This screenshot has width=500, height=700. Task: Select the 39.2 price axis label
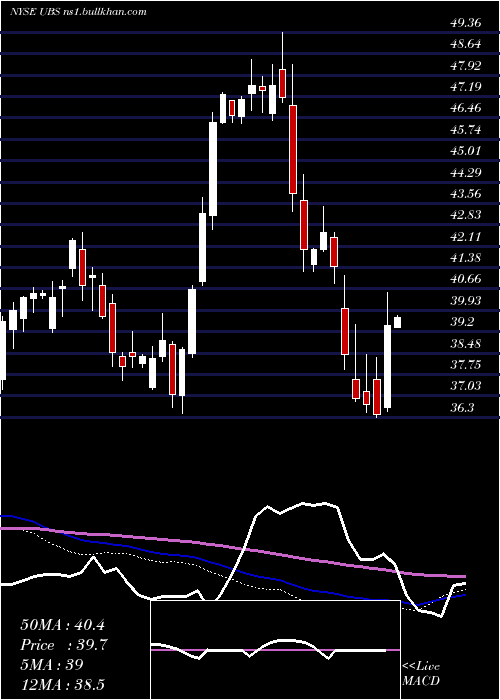[462, 322]
